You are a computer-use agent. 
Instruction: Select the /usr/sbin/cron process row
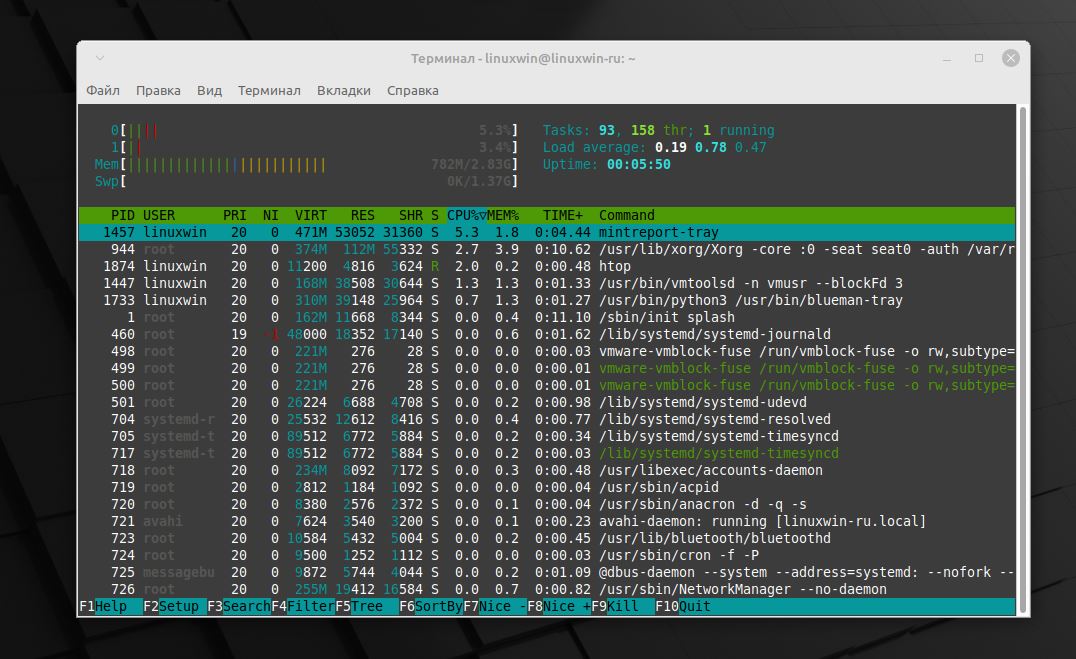(547, 555)
